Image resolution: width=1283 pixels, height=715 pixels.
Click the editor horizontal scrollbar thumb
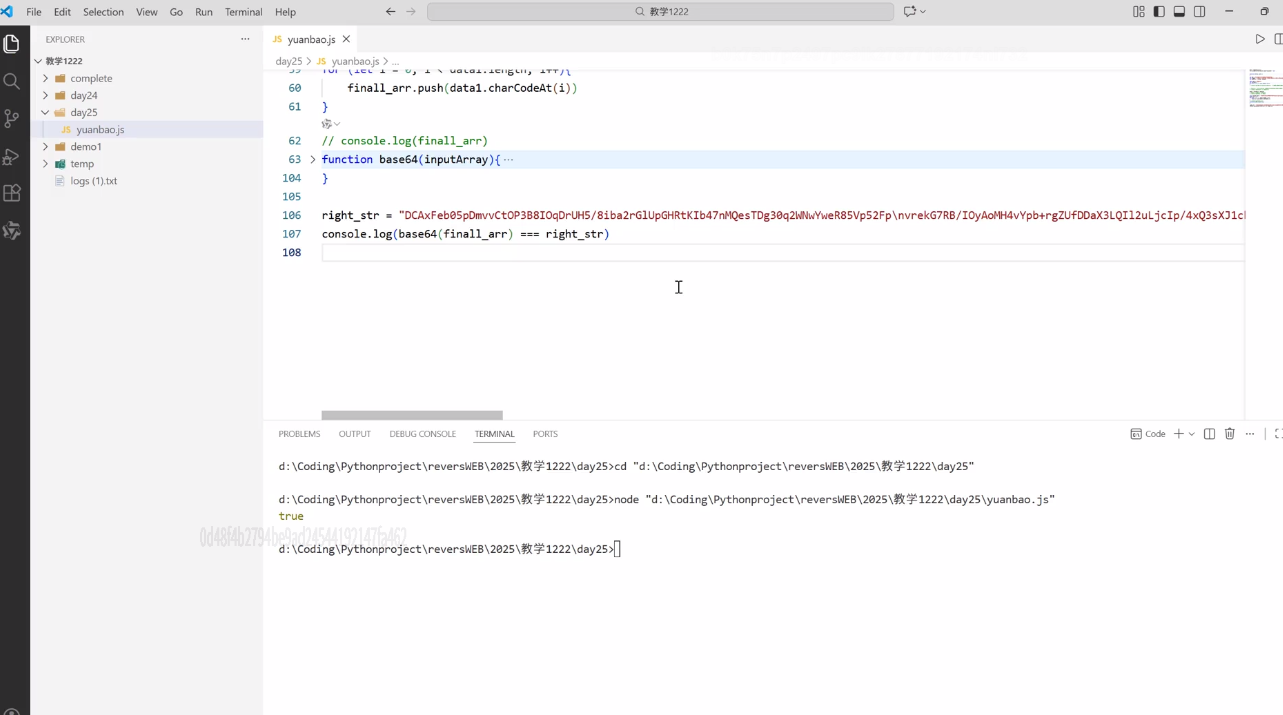click(412, 415)
